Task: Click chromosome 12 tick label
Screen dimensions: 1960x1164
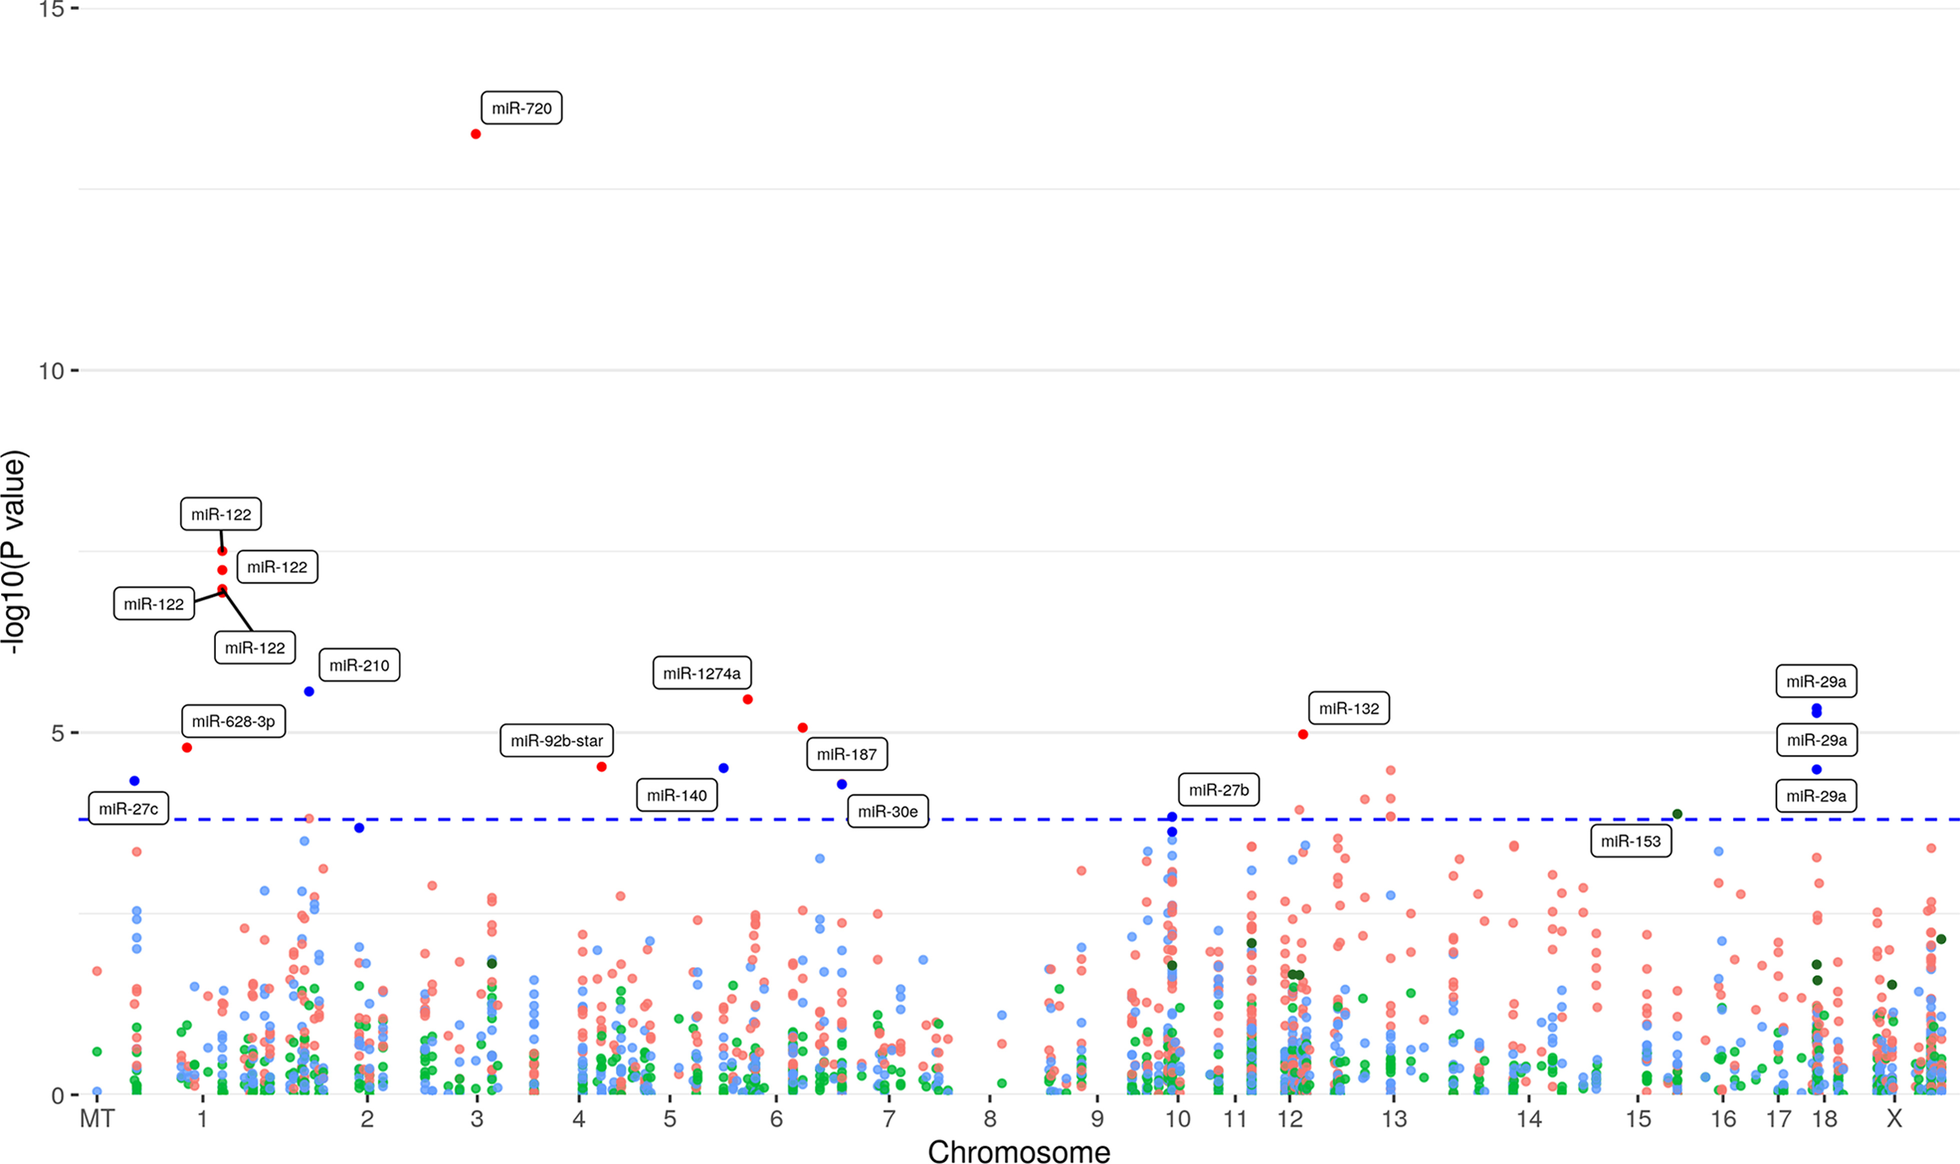Action: tap(1290, 1119)
